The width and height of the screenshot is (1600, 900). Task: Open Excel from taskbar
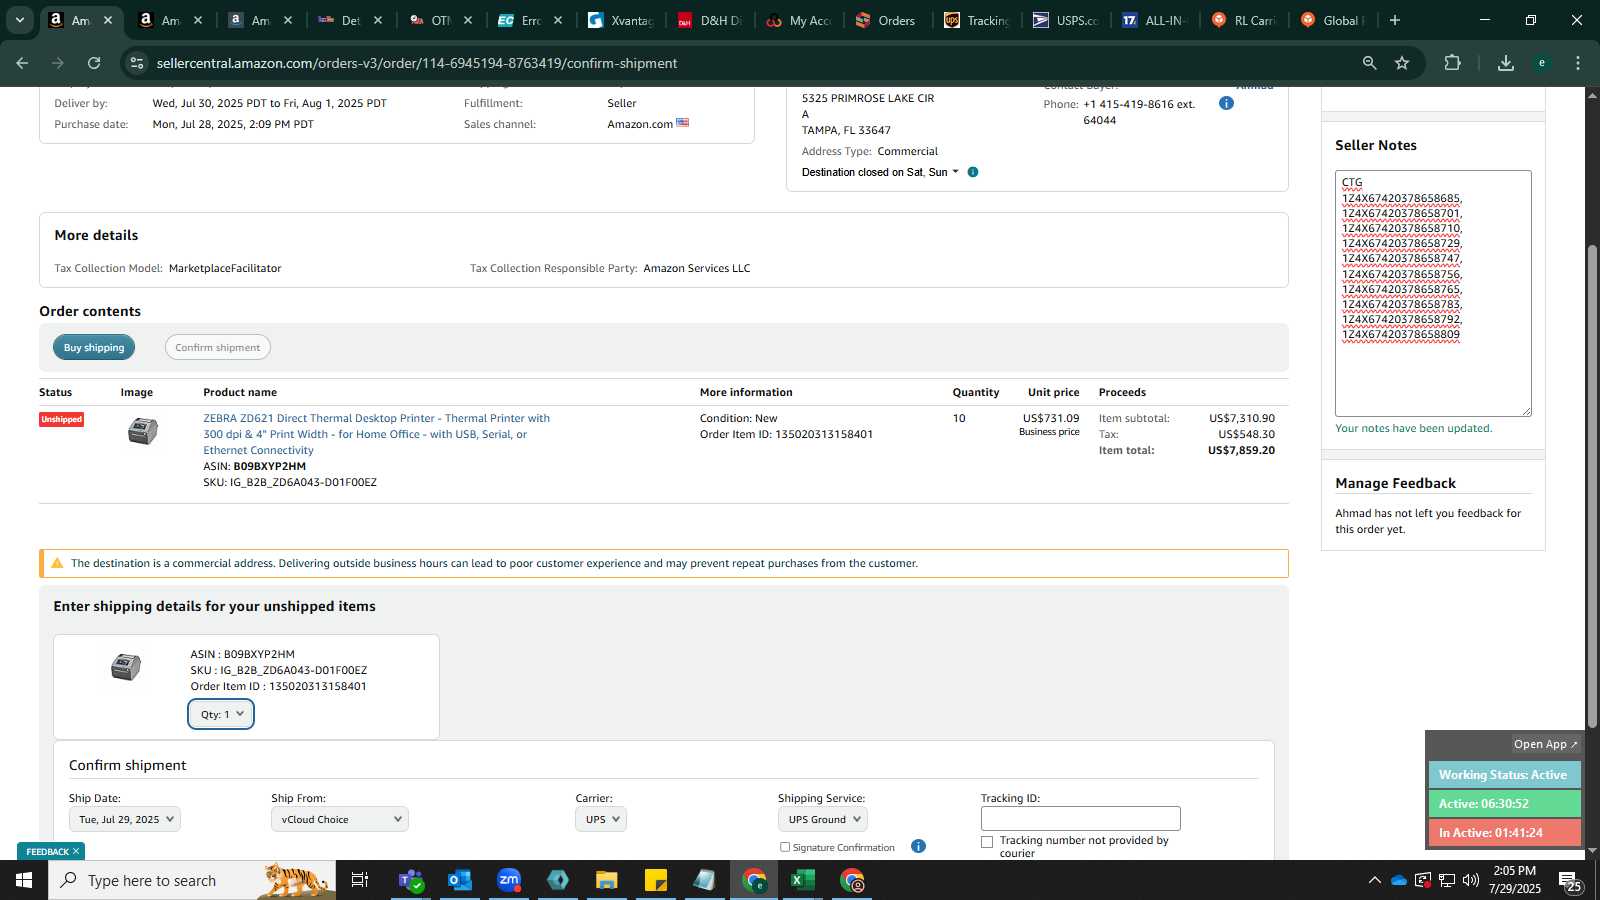[x=803, y=880]
